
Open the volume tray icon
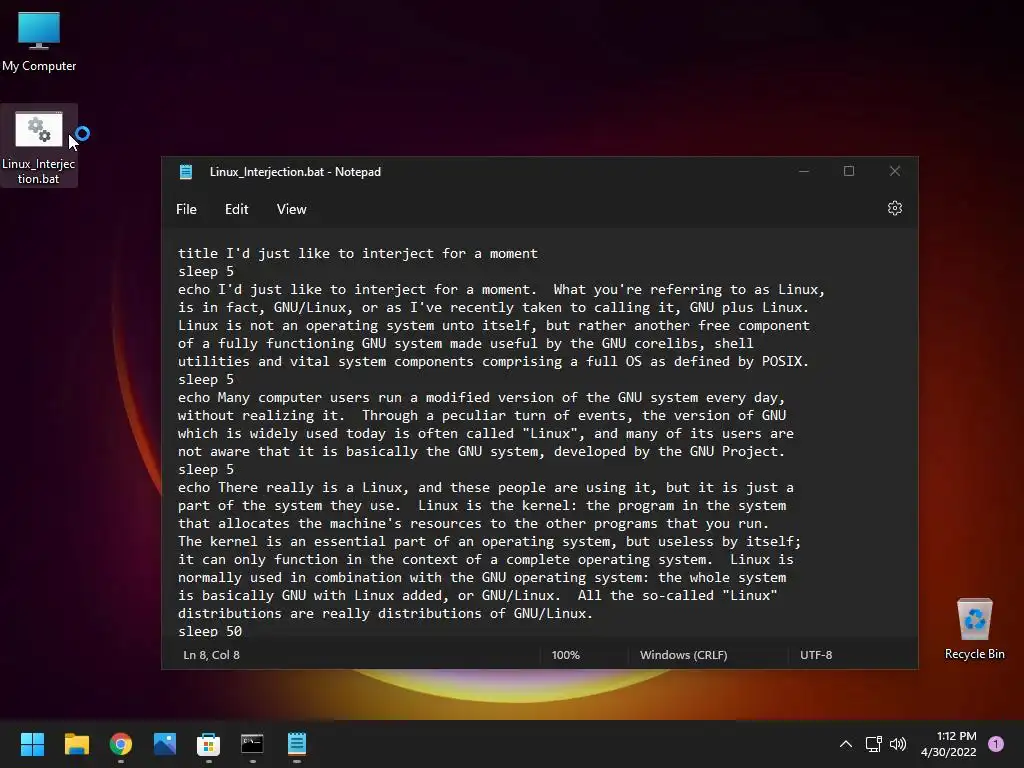coord(899,744)
